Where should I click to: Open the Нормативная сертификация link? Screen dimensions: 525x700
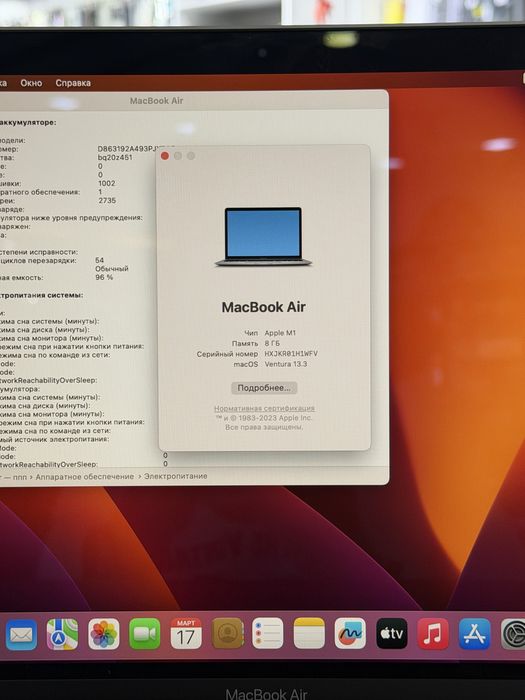[x=264, y=408]
